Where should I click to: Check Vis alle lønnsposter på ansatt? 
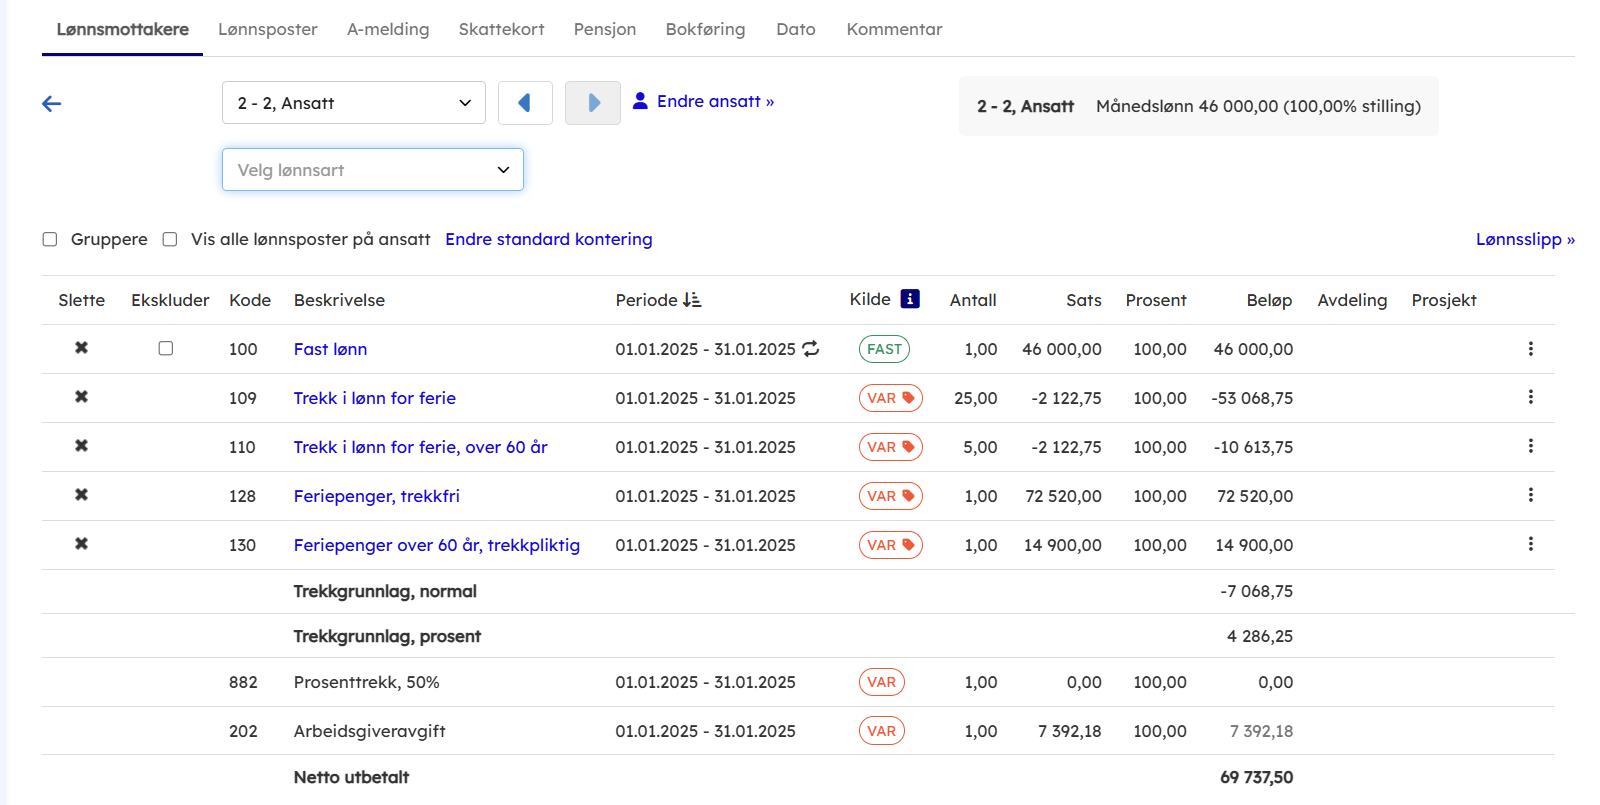pos(170,239)
